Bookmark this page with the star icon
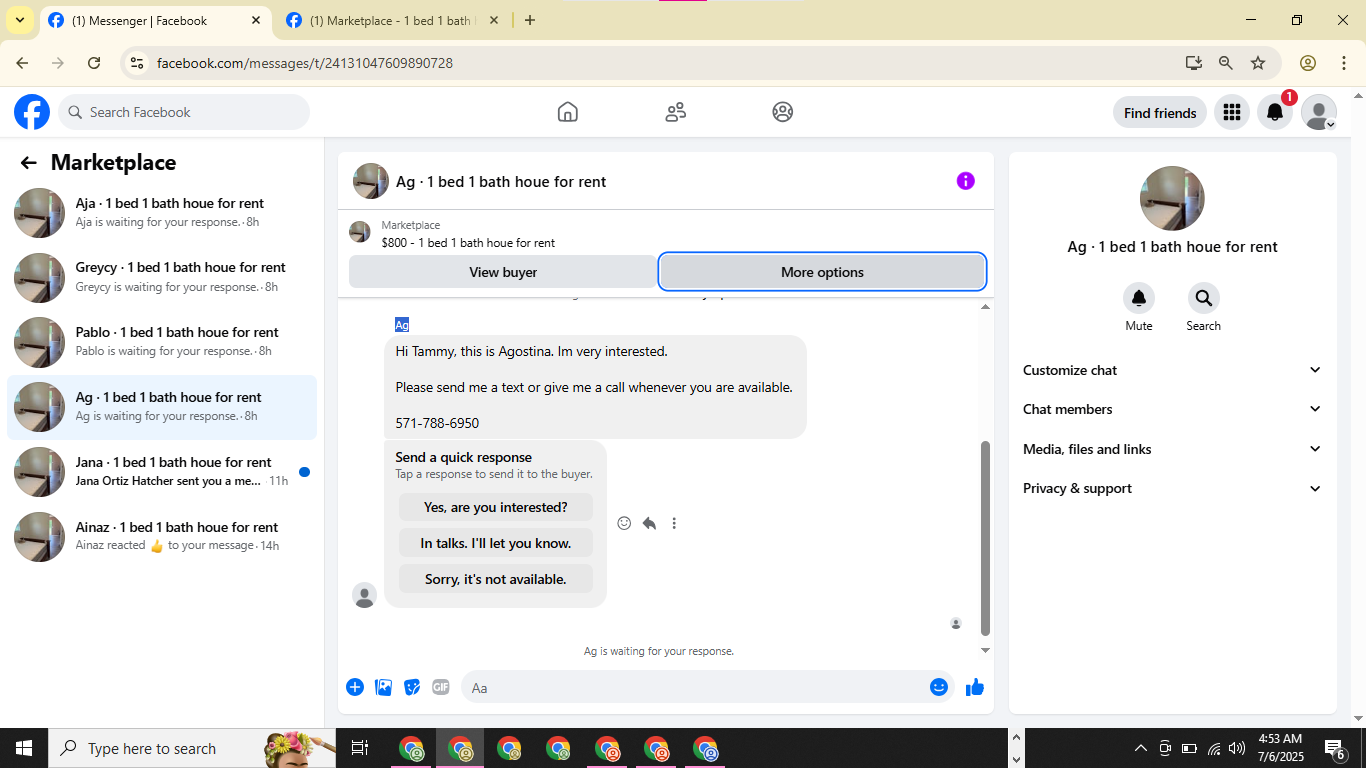Image resolution: width=1366 pixels, height=768 pixels. point(1258,63)
